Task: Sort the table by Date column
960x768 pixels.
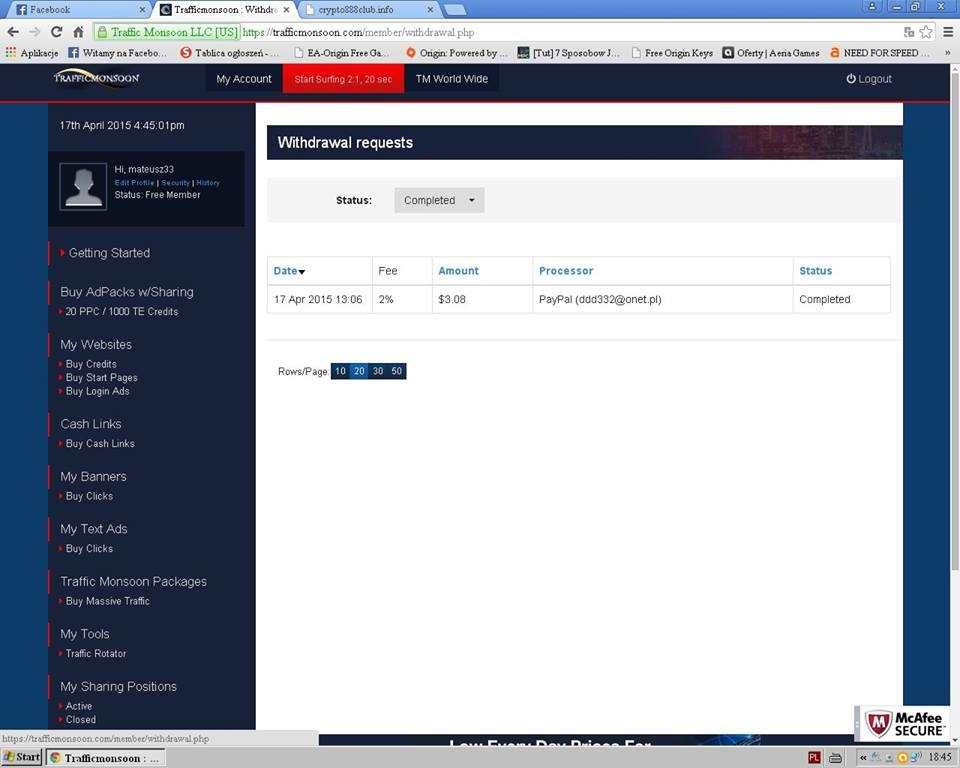Action: tap(289, 271)
